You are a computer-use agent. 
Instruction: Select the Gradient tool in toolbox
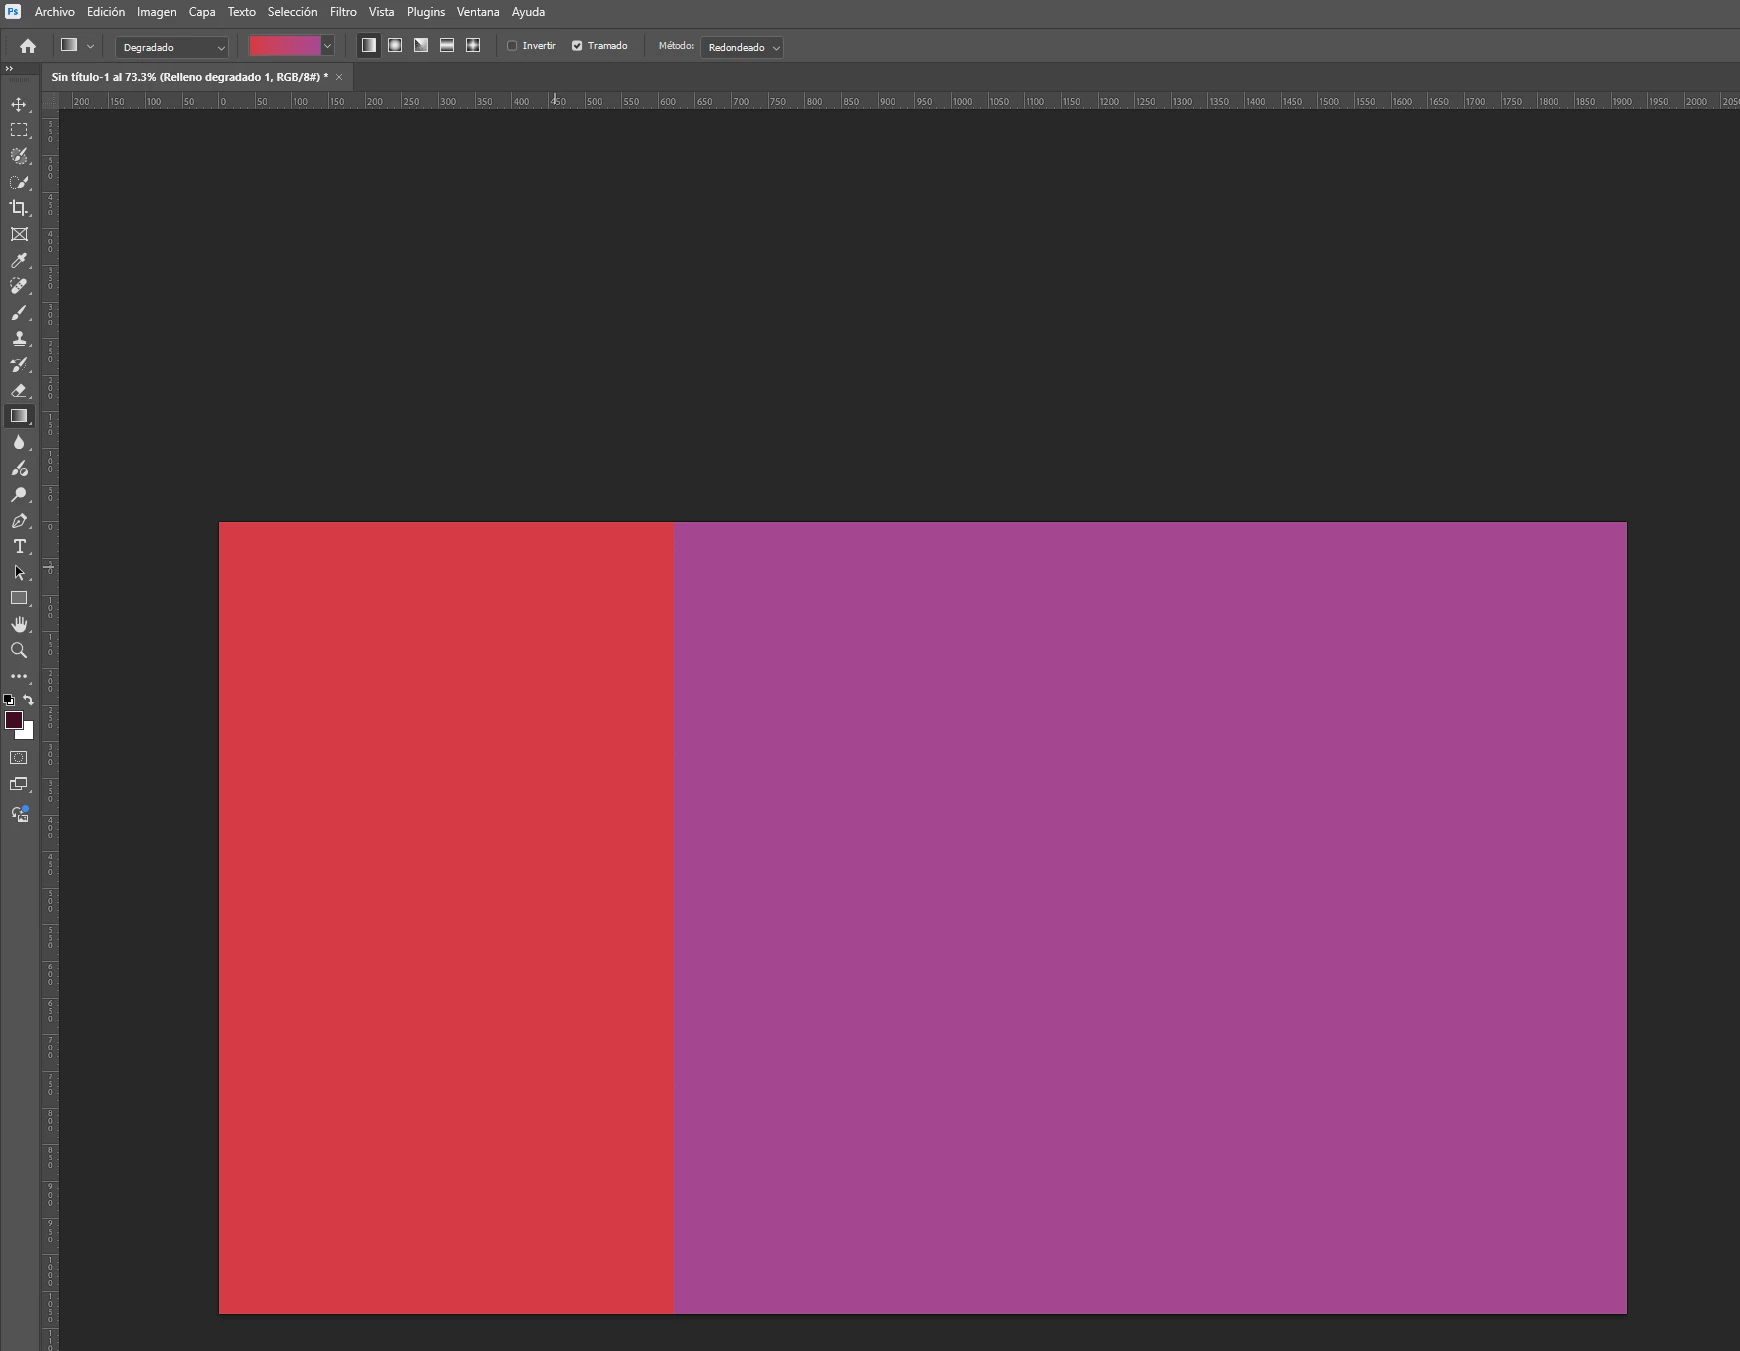[19, 416]
